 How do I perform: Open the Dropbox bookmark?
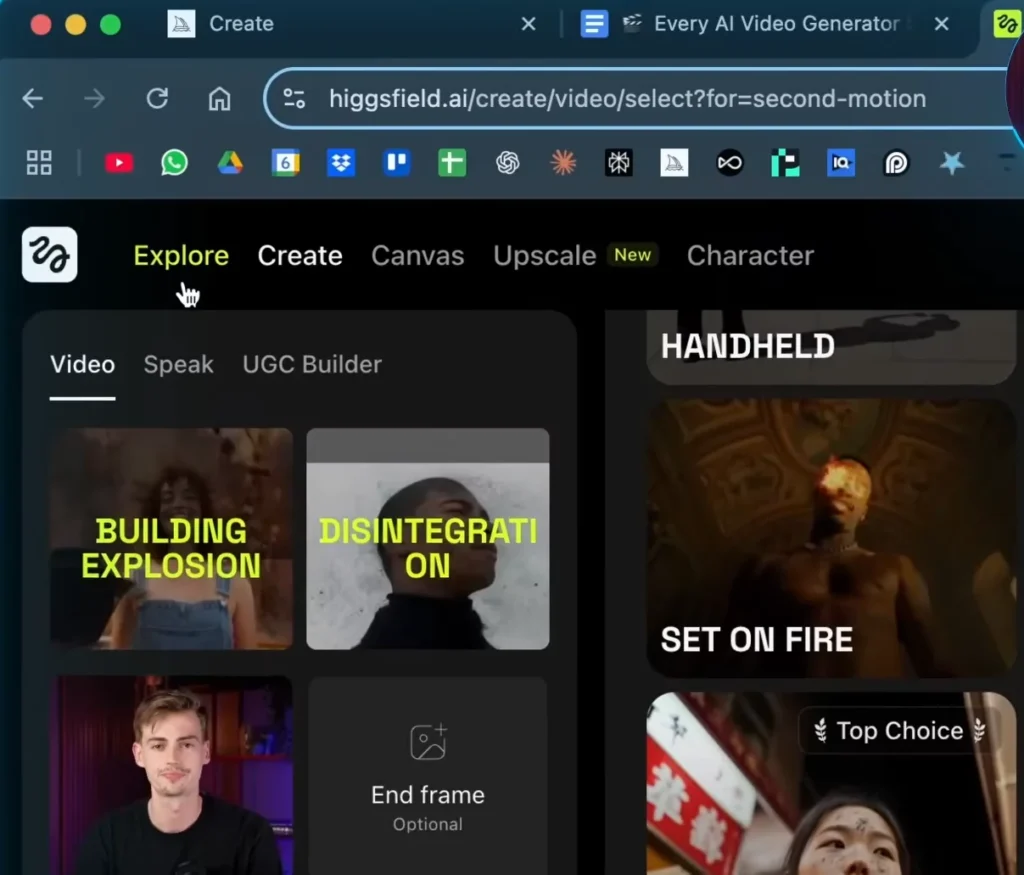pyautogui.click(x=340, y=163)
